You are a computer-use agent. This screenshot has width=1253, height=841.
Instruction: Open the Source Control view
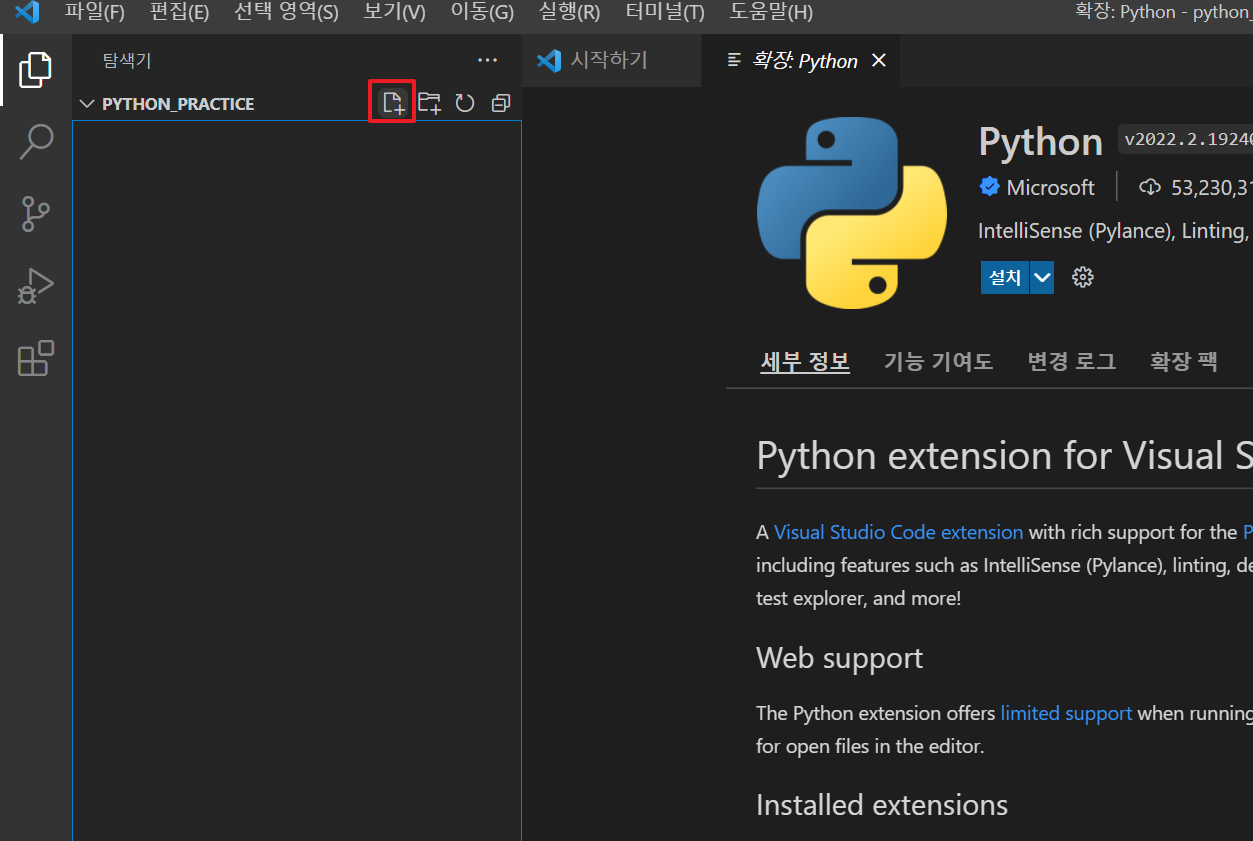(x=36, y=213)
